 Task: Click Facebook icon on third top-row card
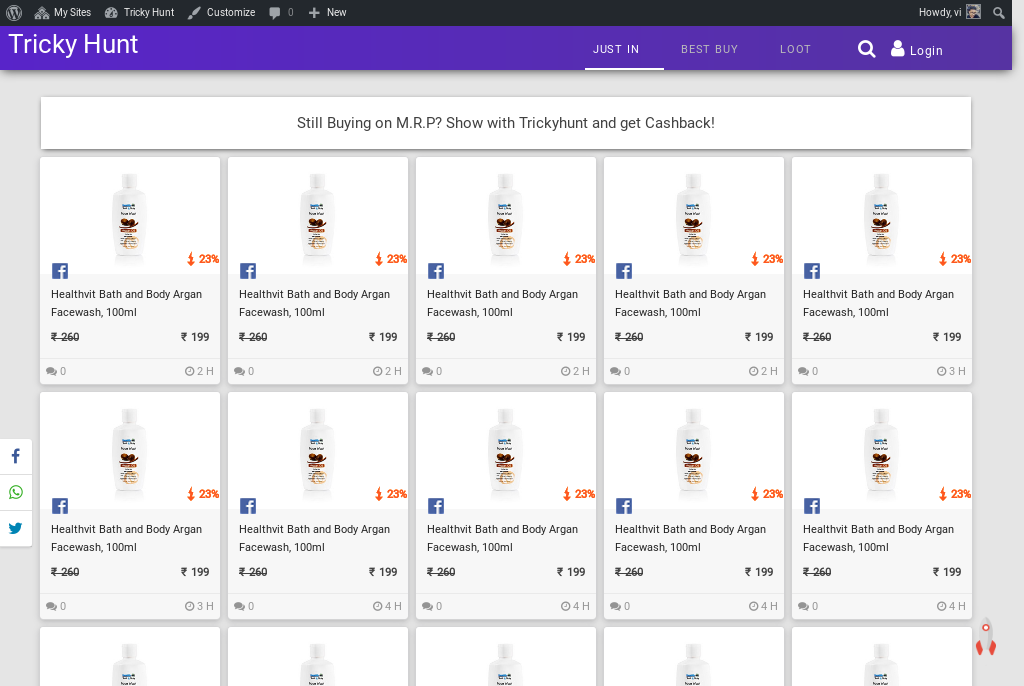[436, 271]
